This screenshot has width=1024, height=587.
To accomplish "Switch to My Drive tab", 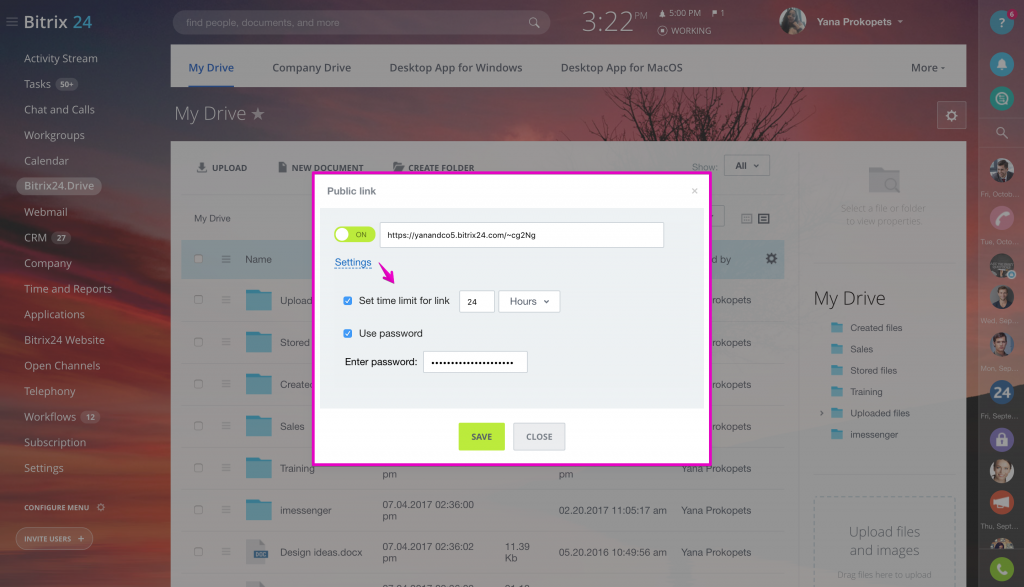I will [x=211, y=68].
